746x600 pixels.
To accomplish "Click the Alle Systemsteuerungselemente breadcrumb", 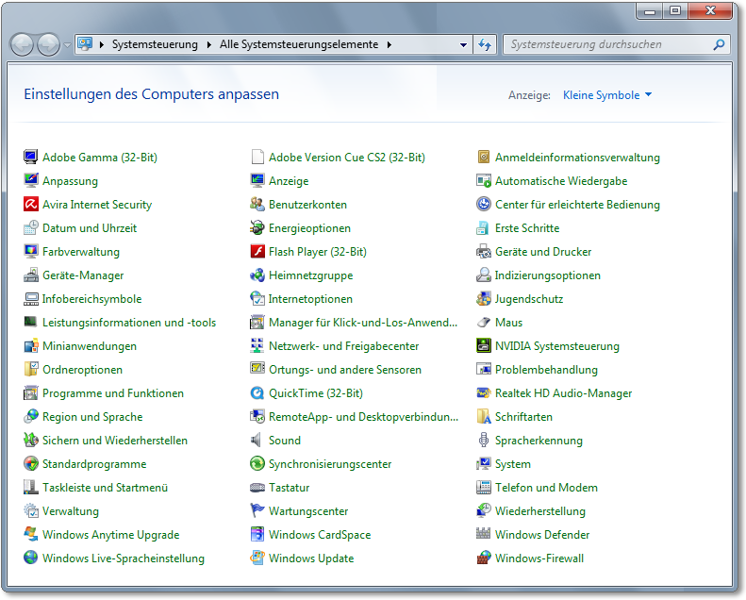I will [x=300, y=45].
